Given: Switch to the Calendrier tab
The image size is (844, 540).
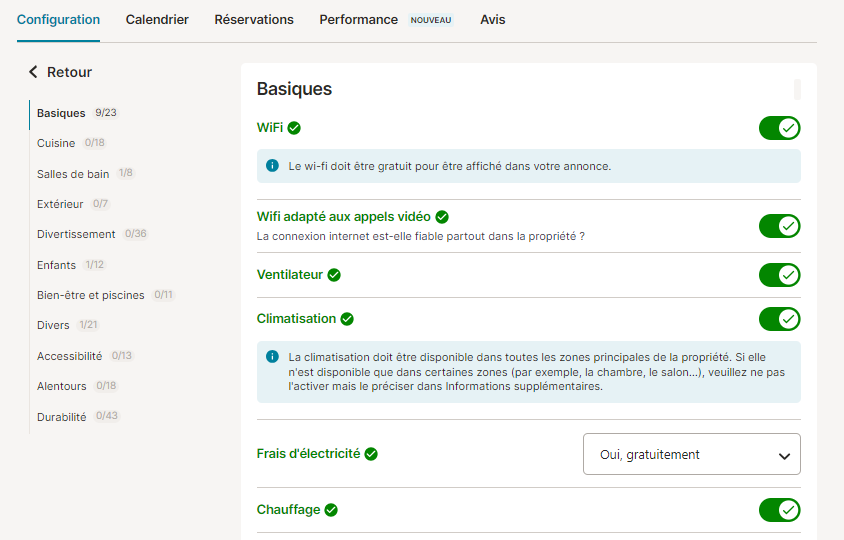Looking at the screenshot, I should point(157,20).
